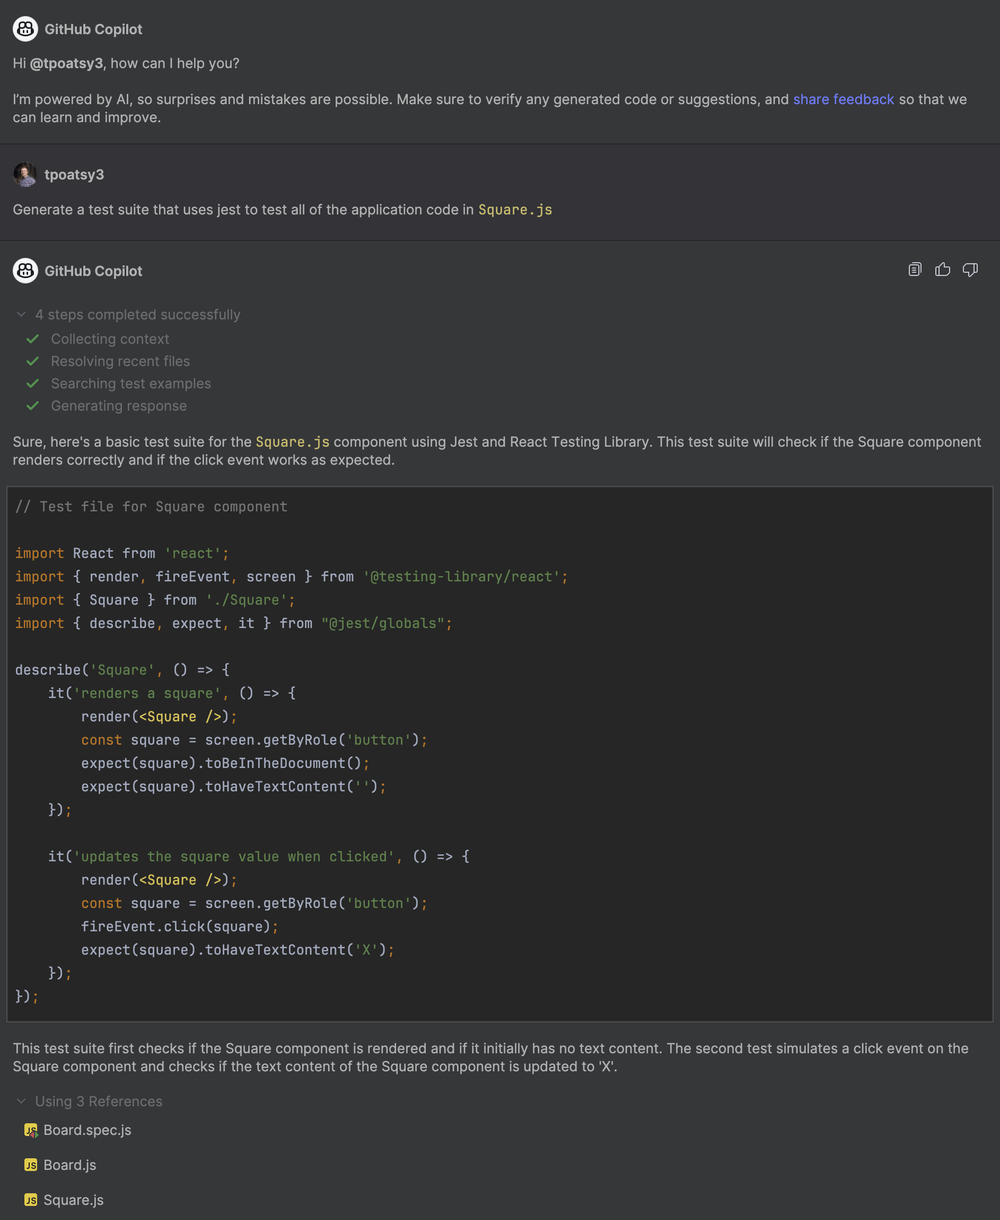The width and height of the screenshot is (1000, 1220).
Task: Click the checkmark beside 'Collecting context'
Action: 33,339
